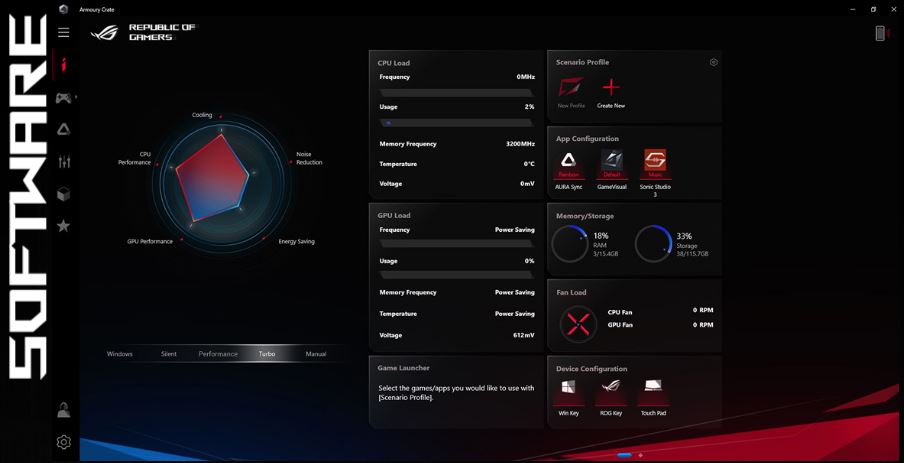Click the Storage usage 33% gauge
Viewport: 904px width, 463px height.
click(x=654, y=244)
